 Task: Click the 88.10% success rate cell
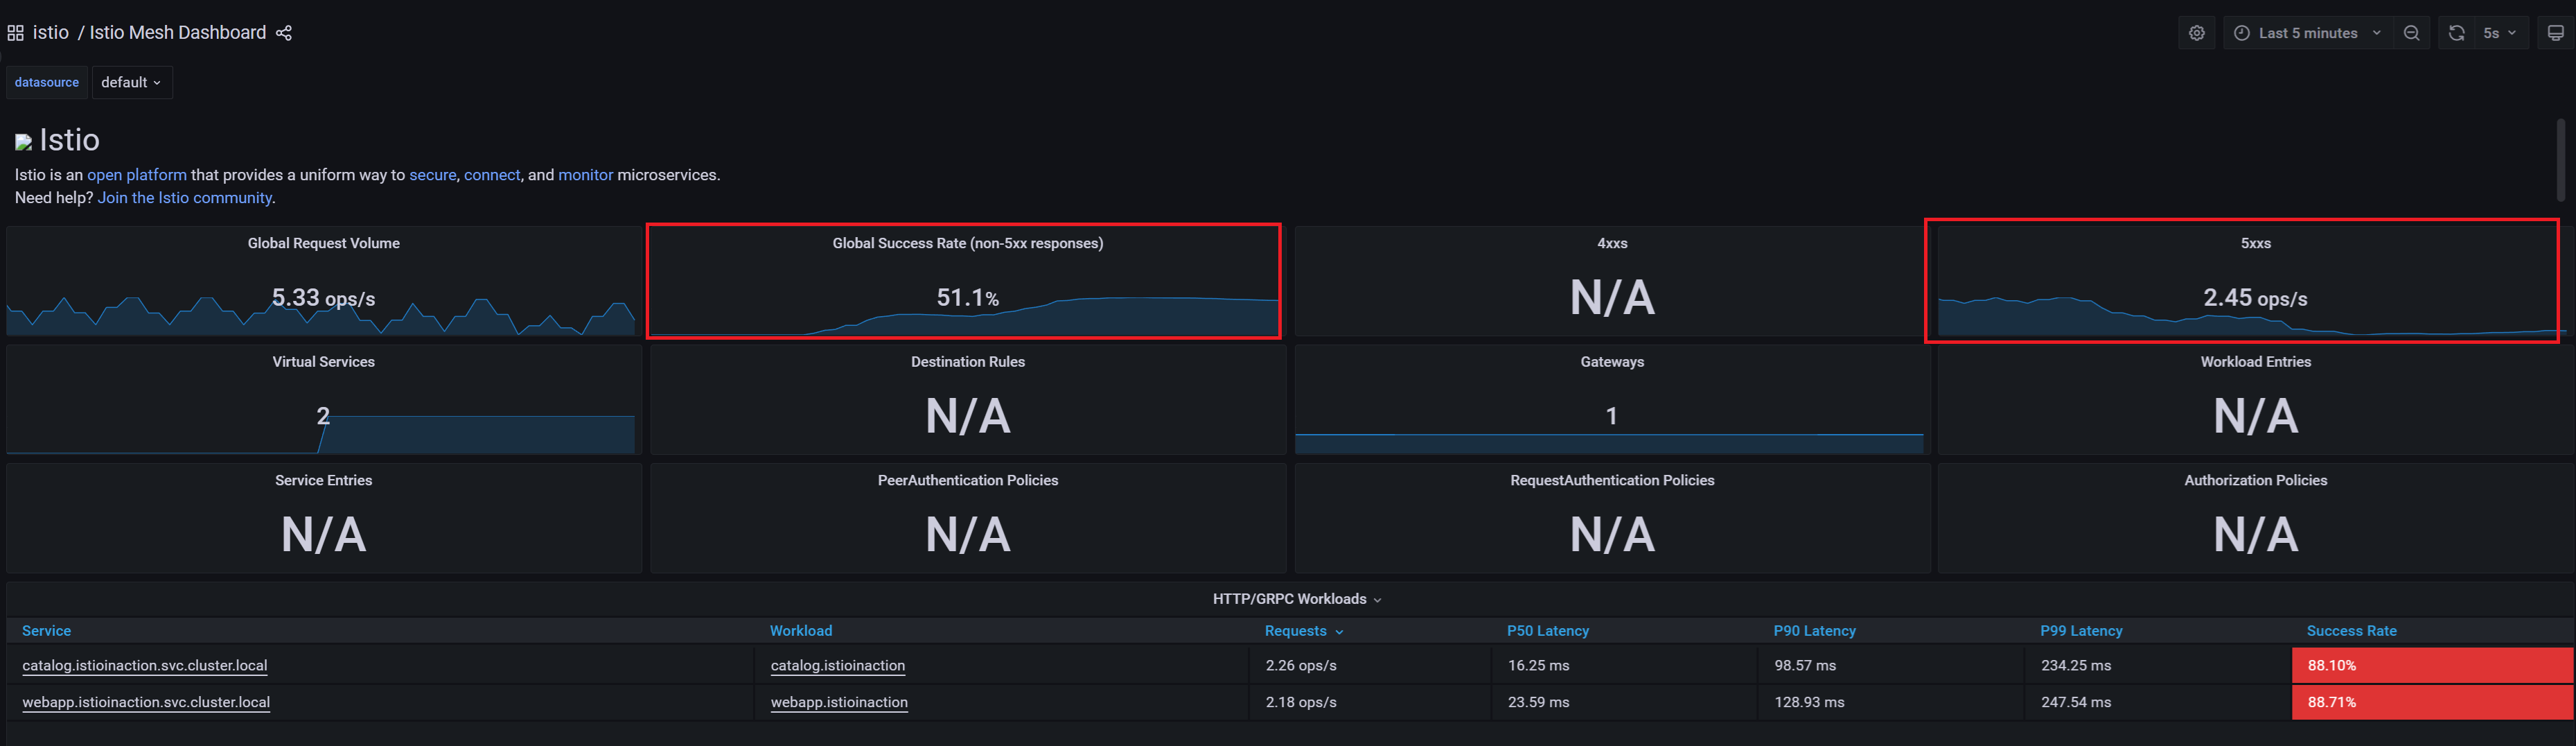[x=2432, y=666]
